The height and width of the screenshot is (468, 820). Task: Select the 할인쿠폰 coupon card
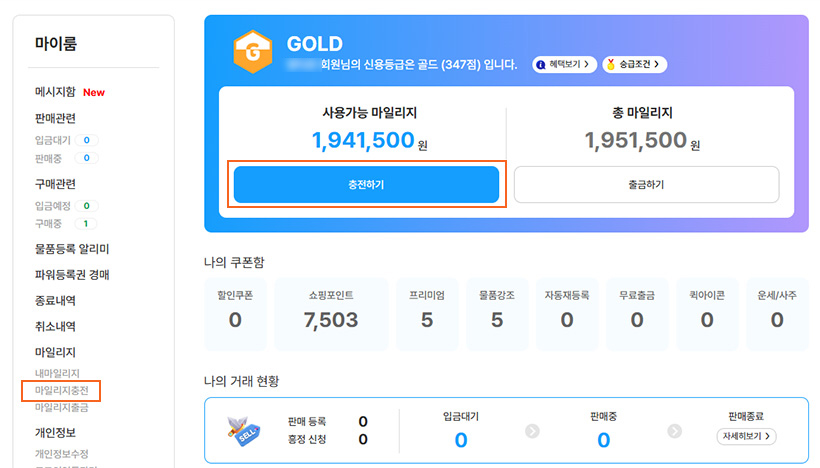(x=235, y=313)
